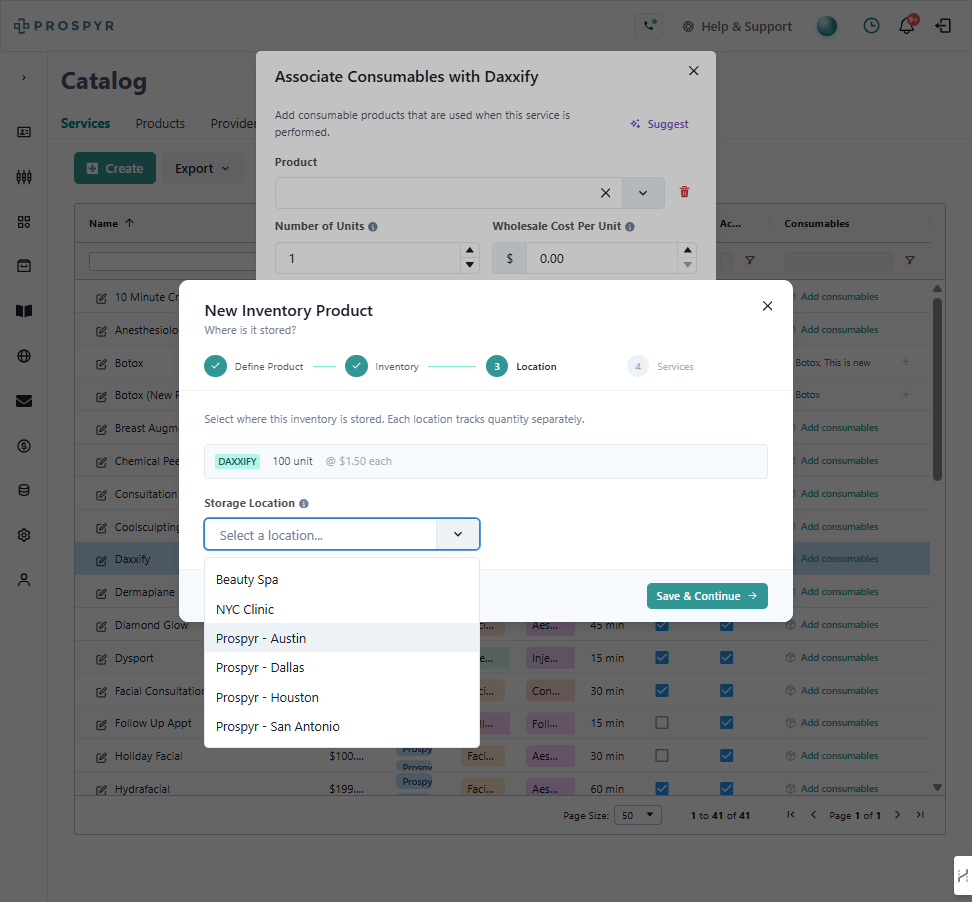Expand the Product combo box chevron
Image resolution: width=972 pixels, height=902 pixels.
[x=643, y=193]
